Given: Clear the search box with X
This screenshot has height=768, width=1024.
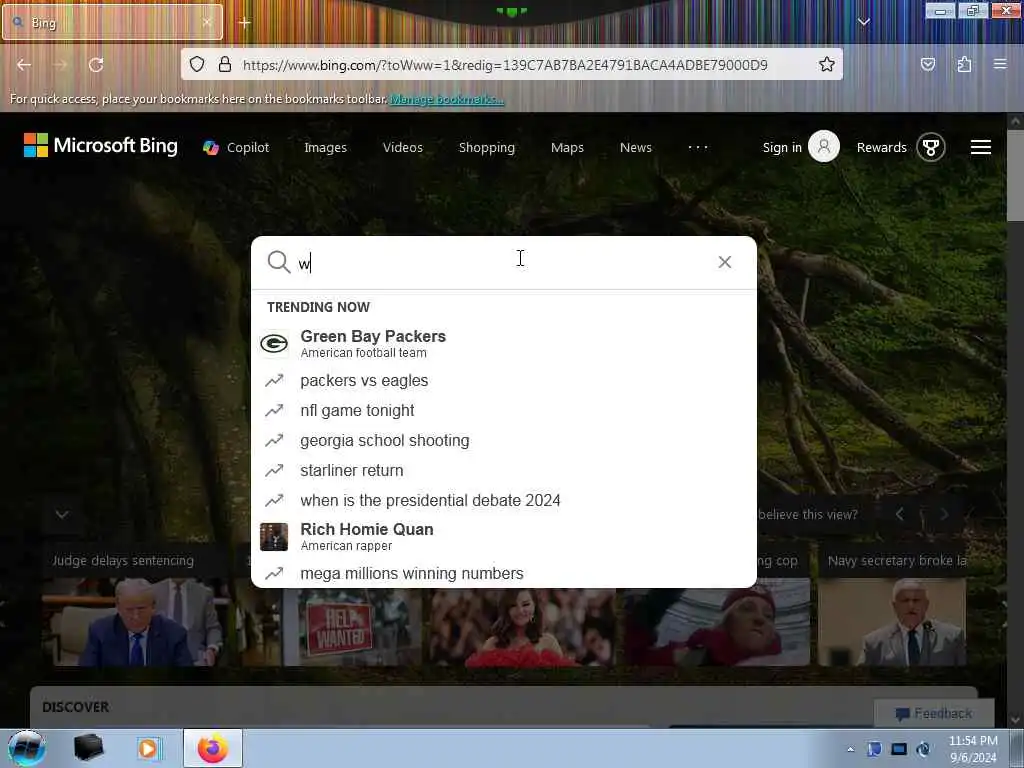Looking at the screenshot, I should point(724,262).
